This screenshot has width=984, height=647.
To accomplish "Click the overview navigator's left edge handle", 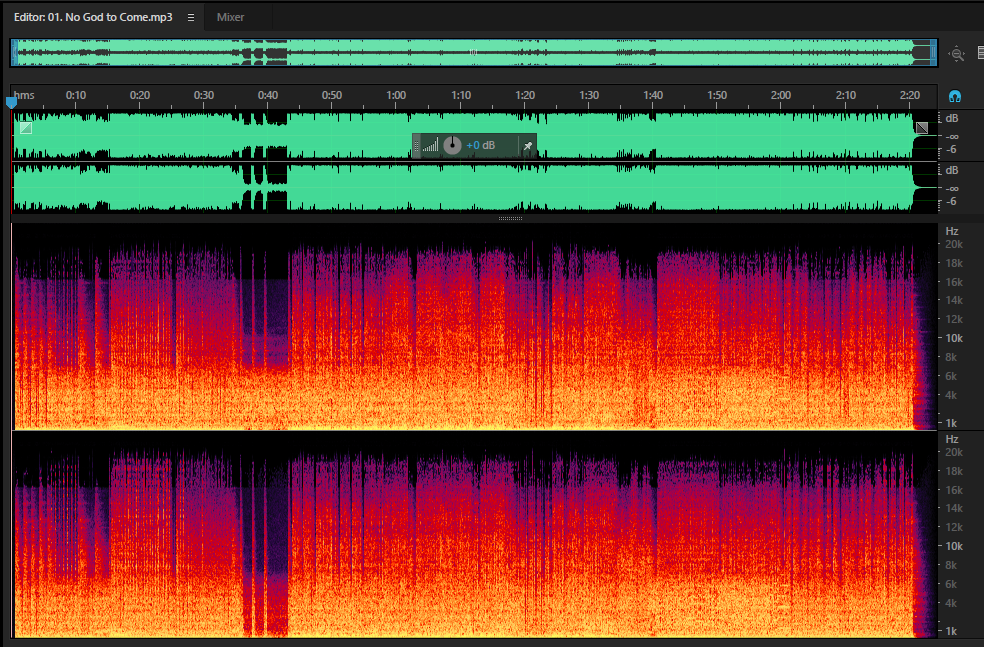I will (14, 53).
